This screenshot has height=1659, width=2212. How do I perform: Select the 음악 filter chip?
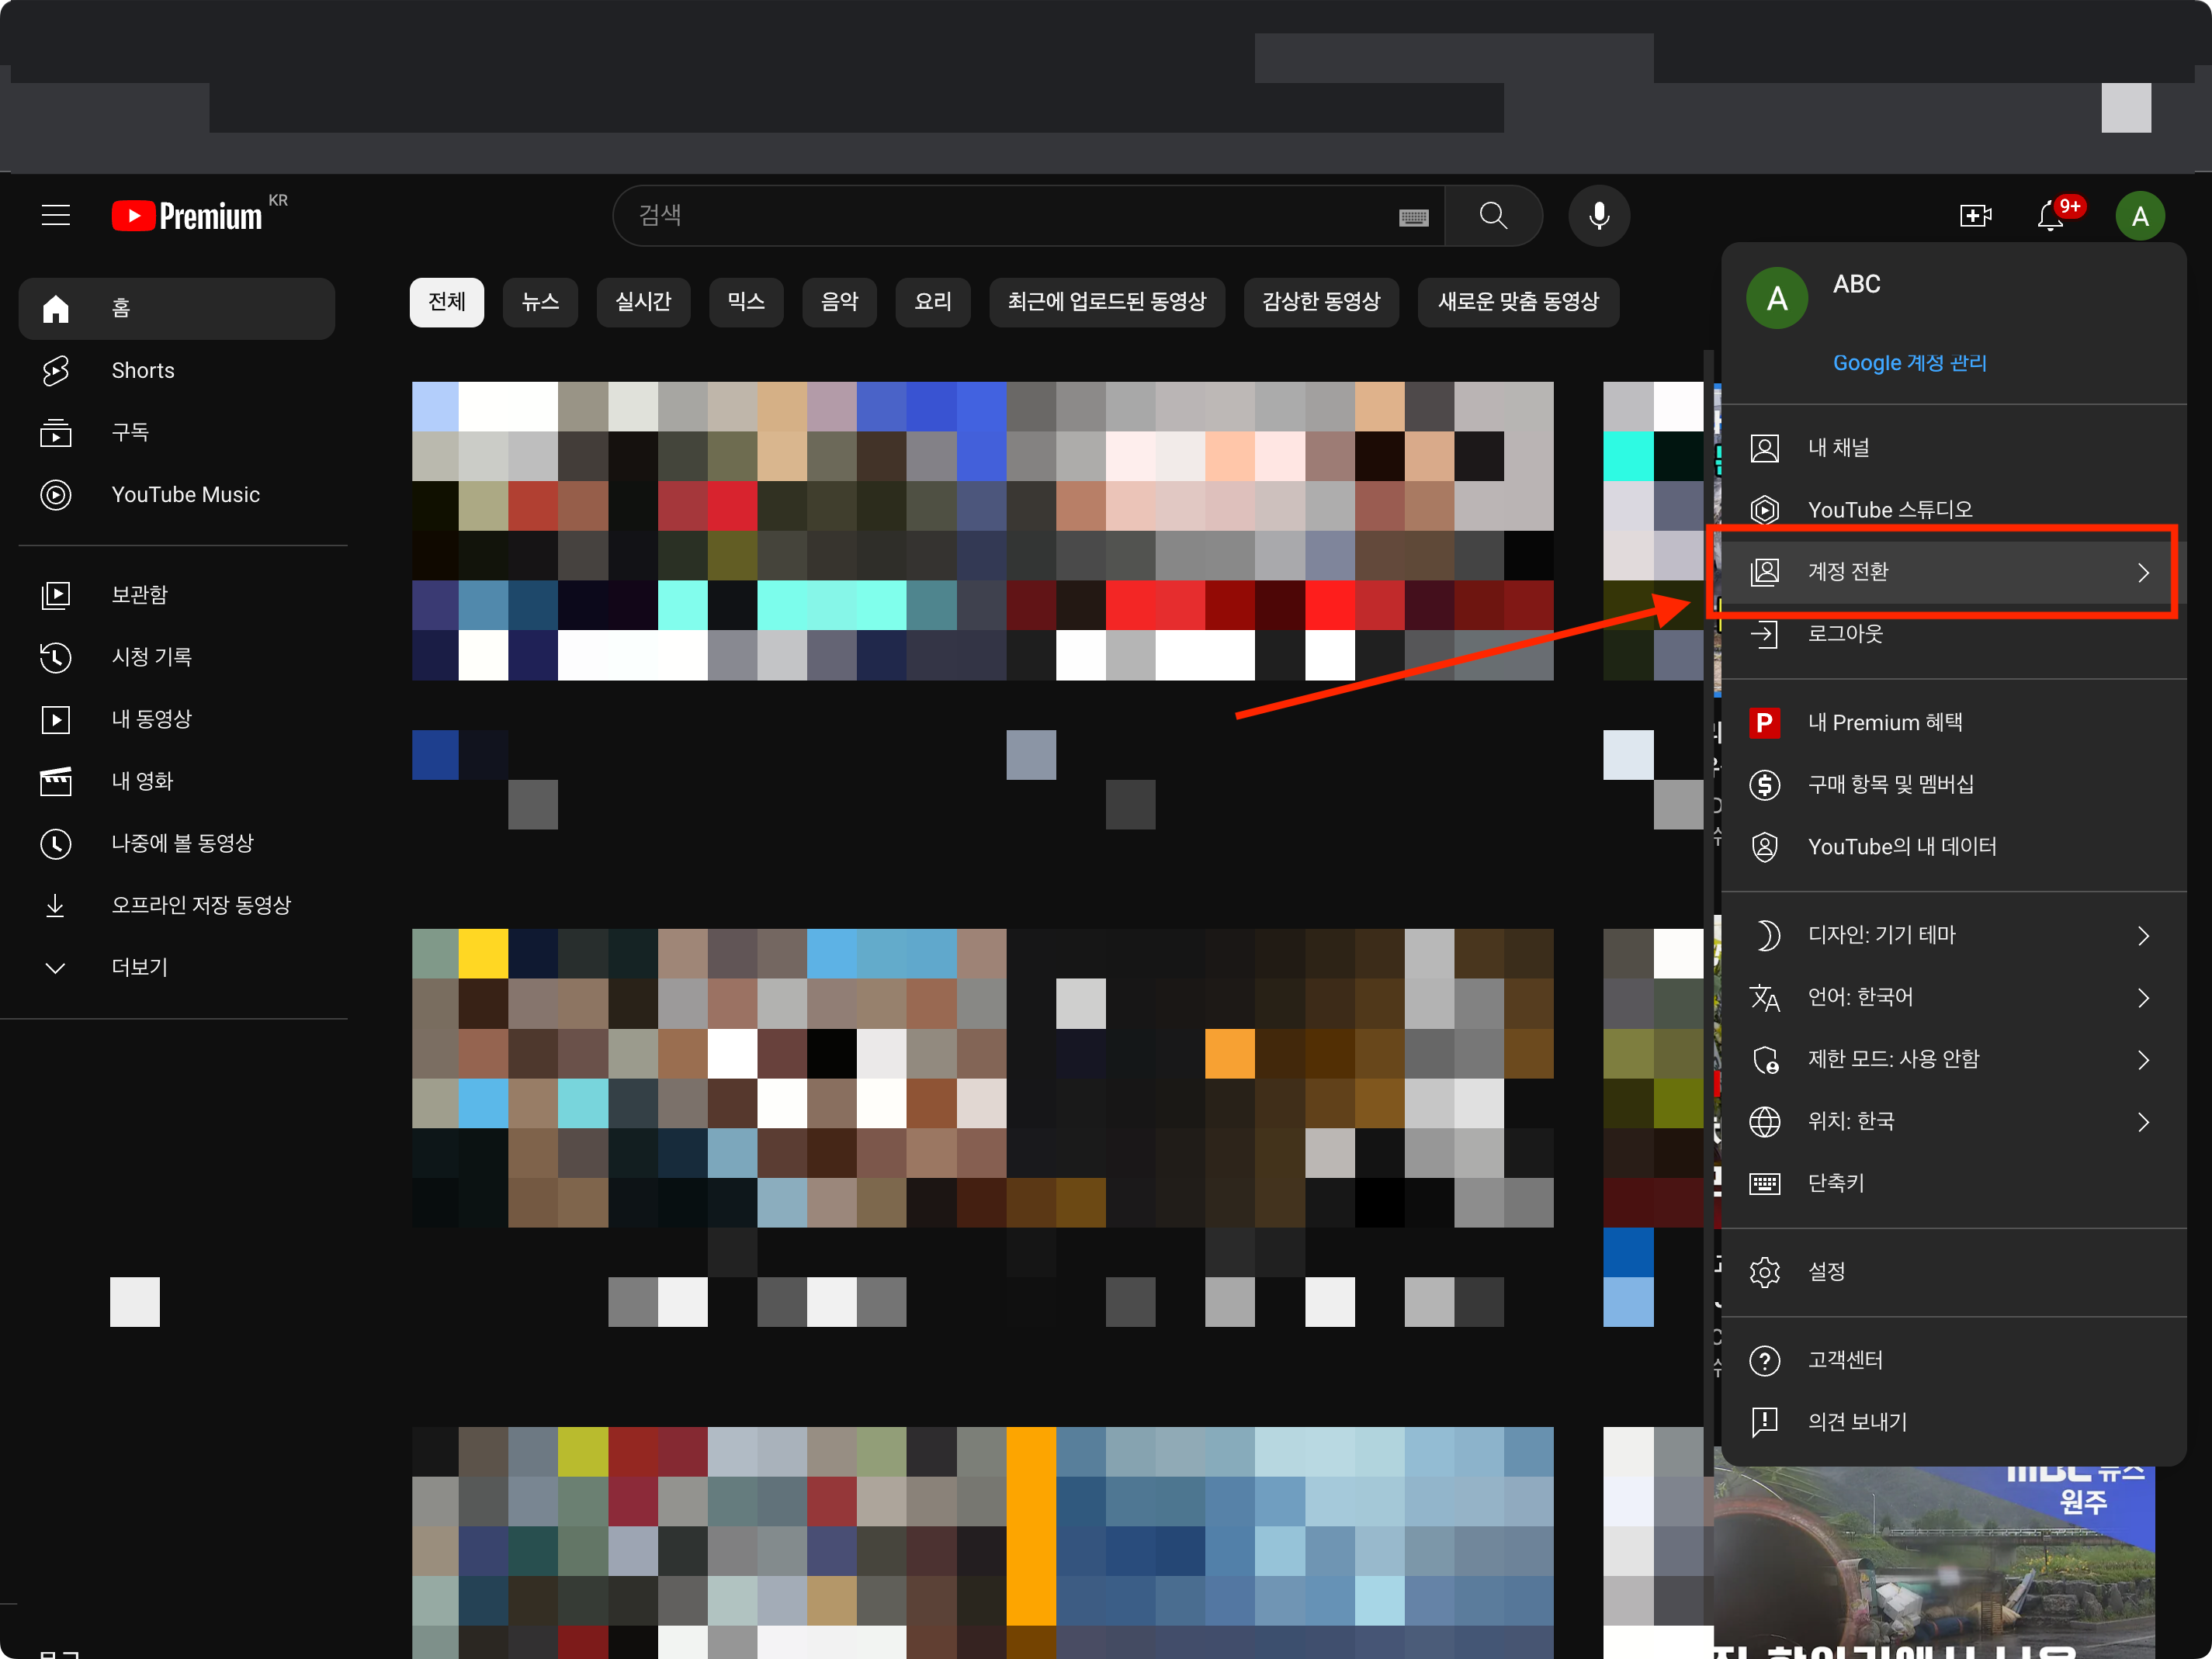pos(839,302)
